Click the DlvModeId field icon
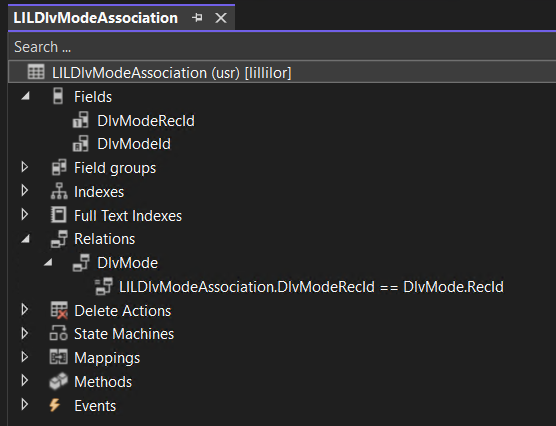This screenshot has width=556, height=426. pos(80,143)
